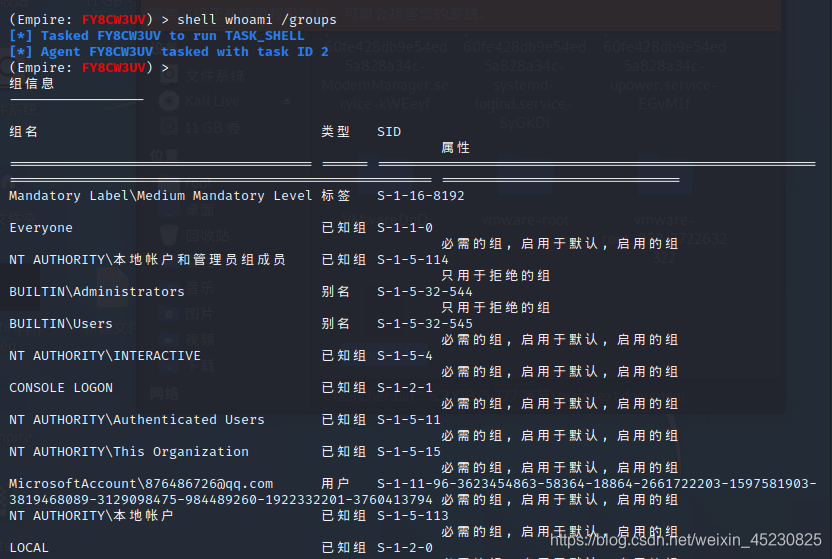Select the 'tasked with task ID 2' line
The height and width of the screenshot is (559, 832).
point(169,52)
